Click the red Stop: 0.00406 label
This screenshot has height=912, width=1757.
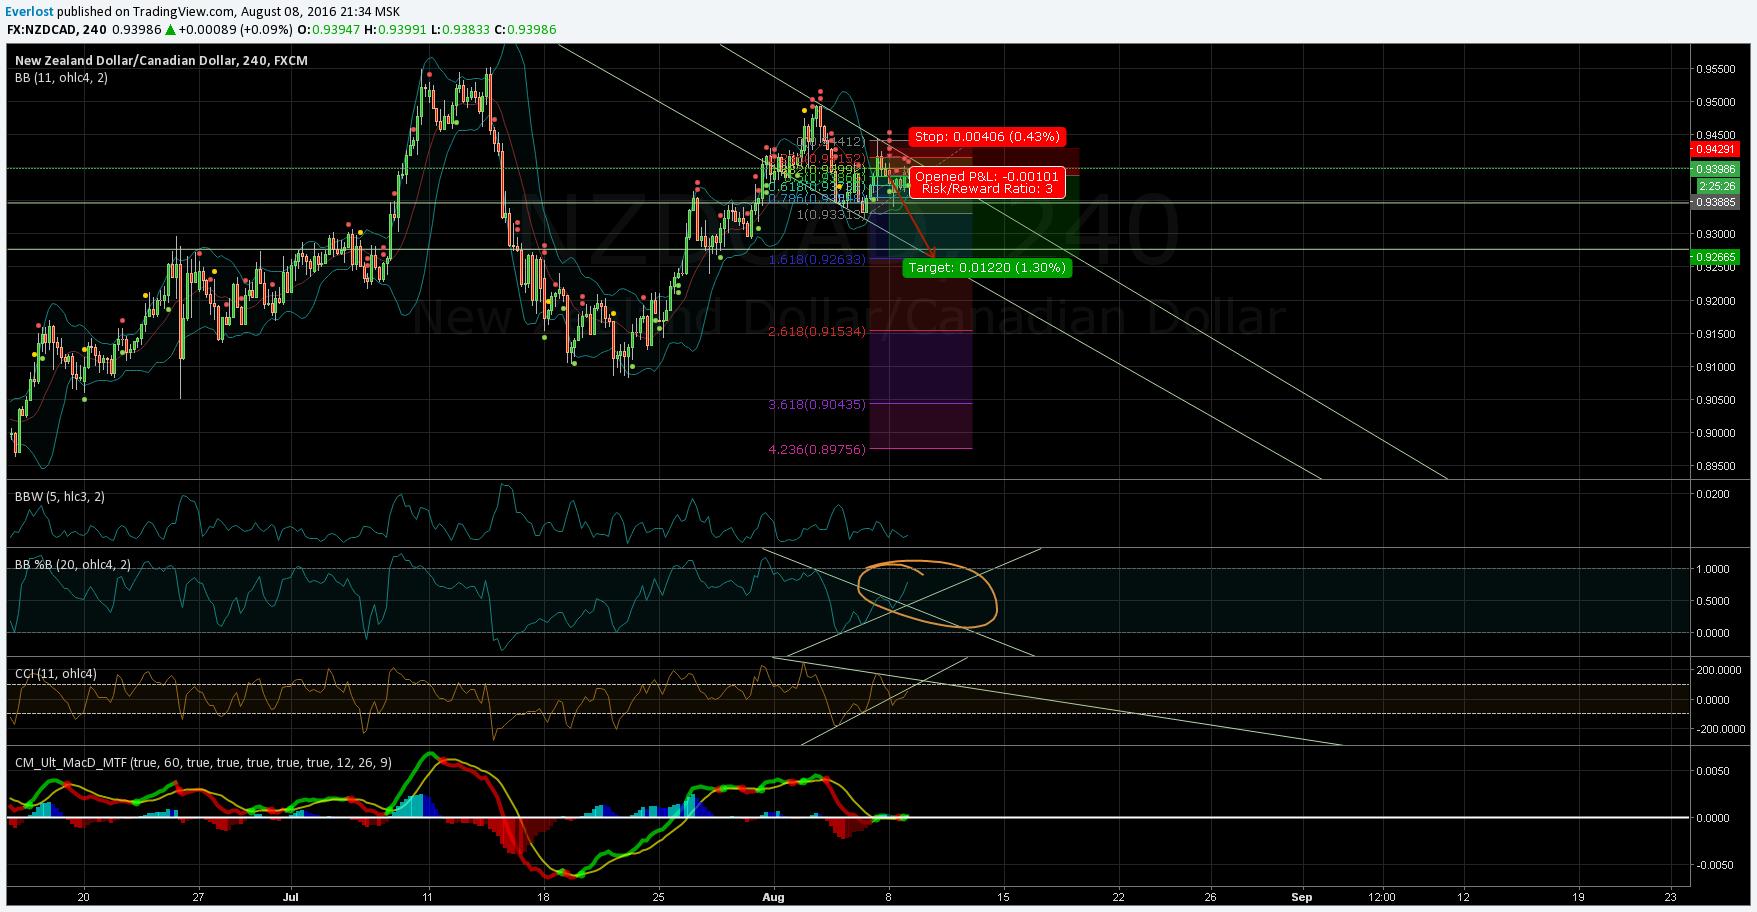[x=986, y=137]
